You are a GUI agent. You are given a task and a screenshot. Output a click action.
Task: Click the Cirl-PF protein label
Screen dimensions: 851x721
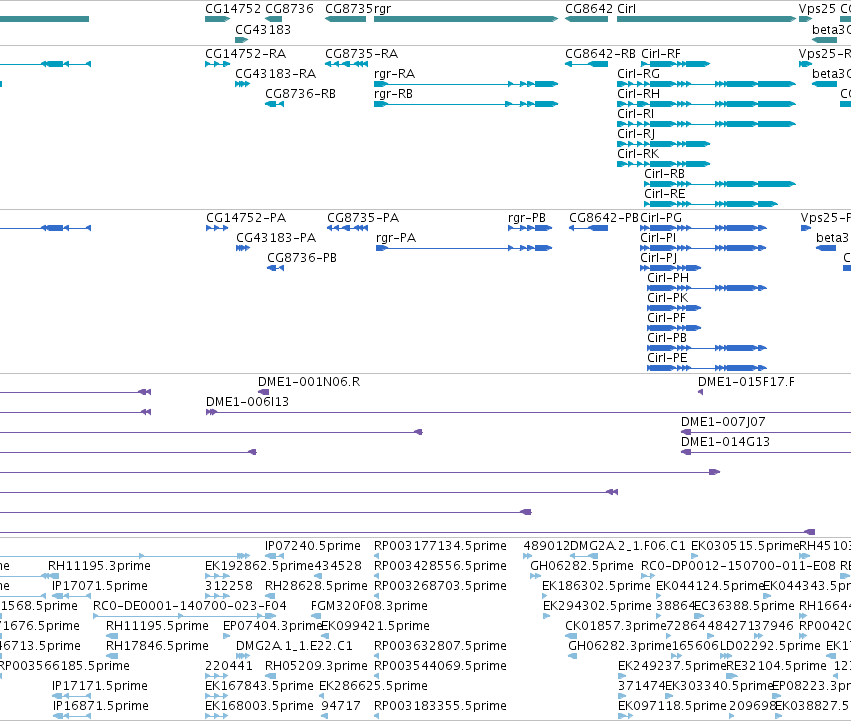click(666, 318)
